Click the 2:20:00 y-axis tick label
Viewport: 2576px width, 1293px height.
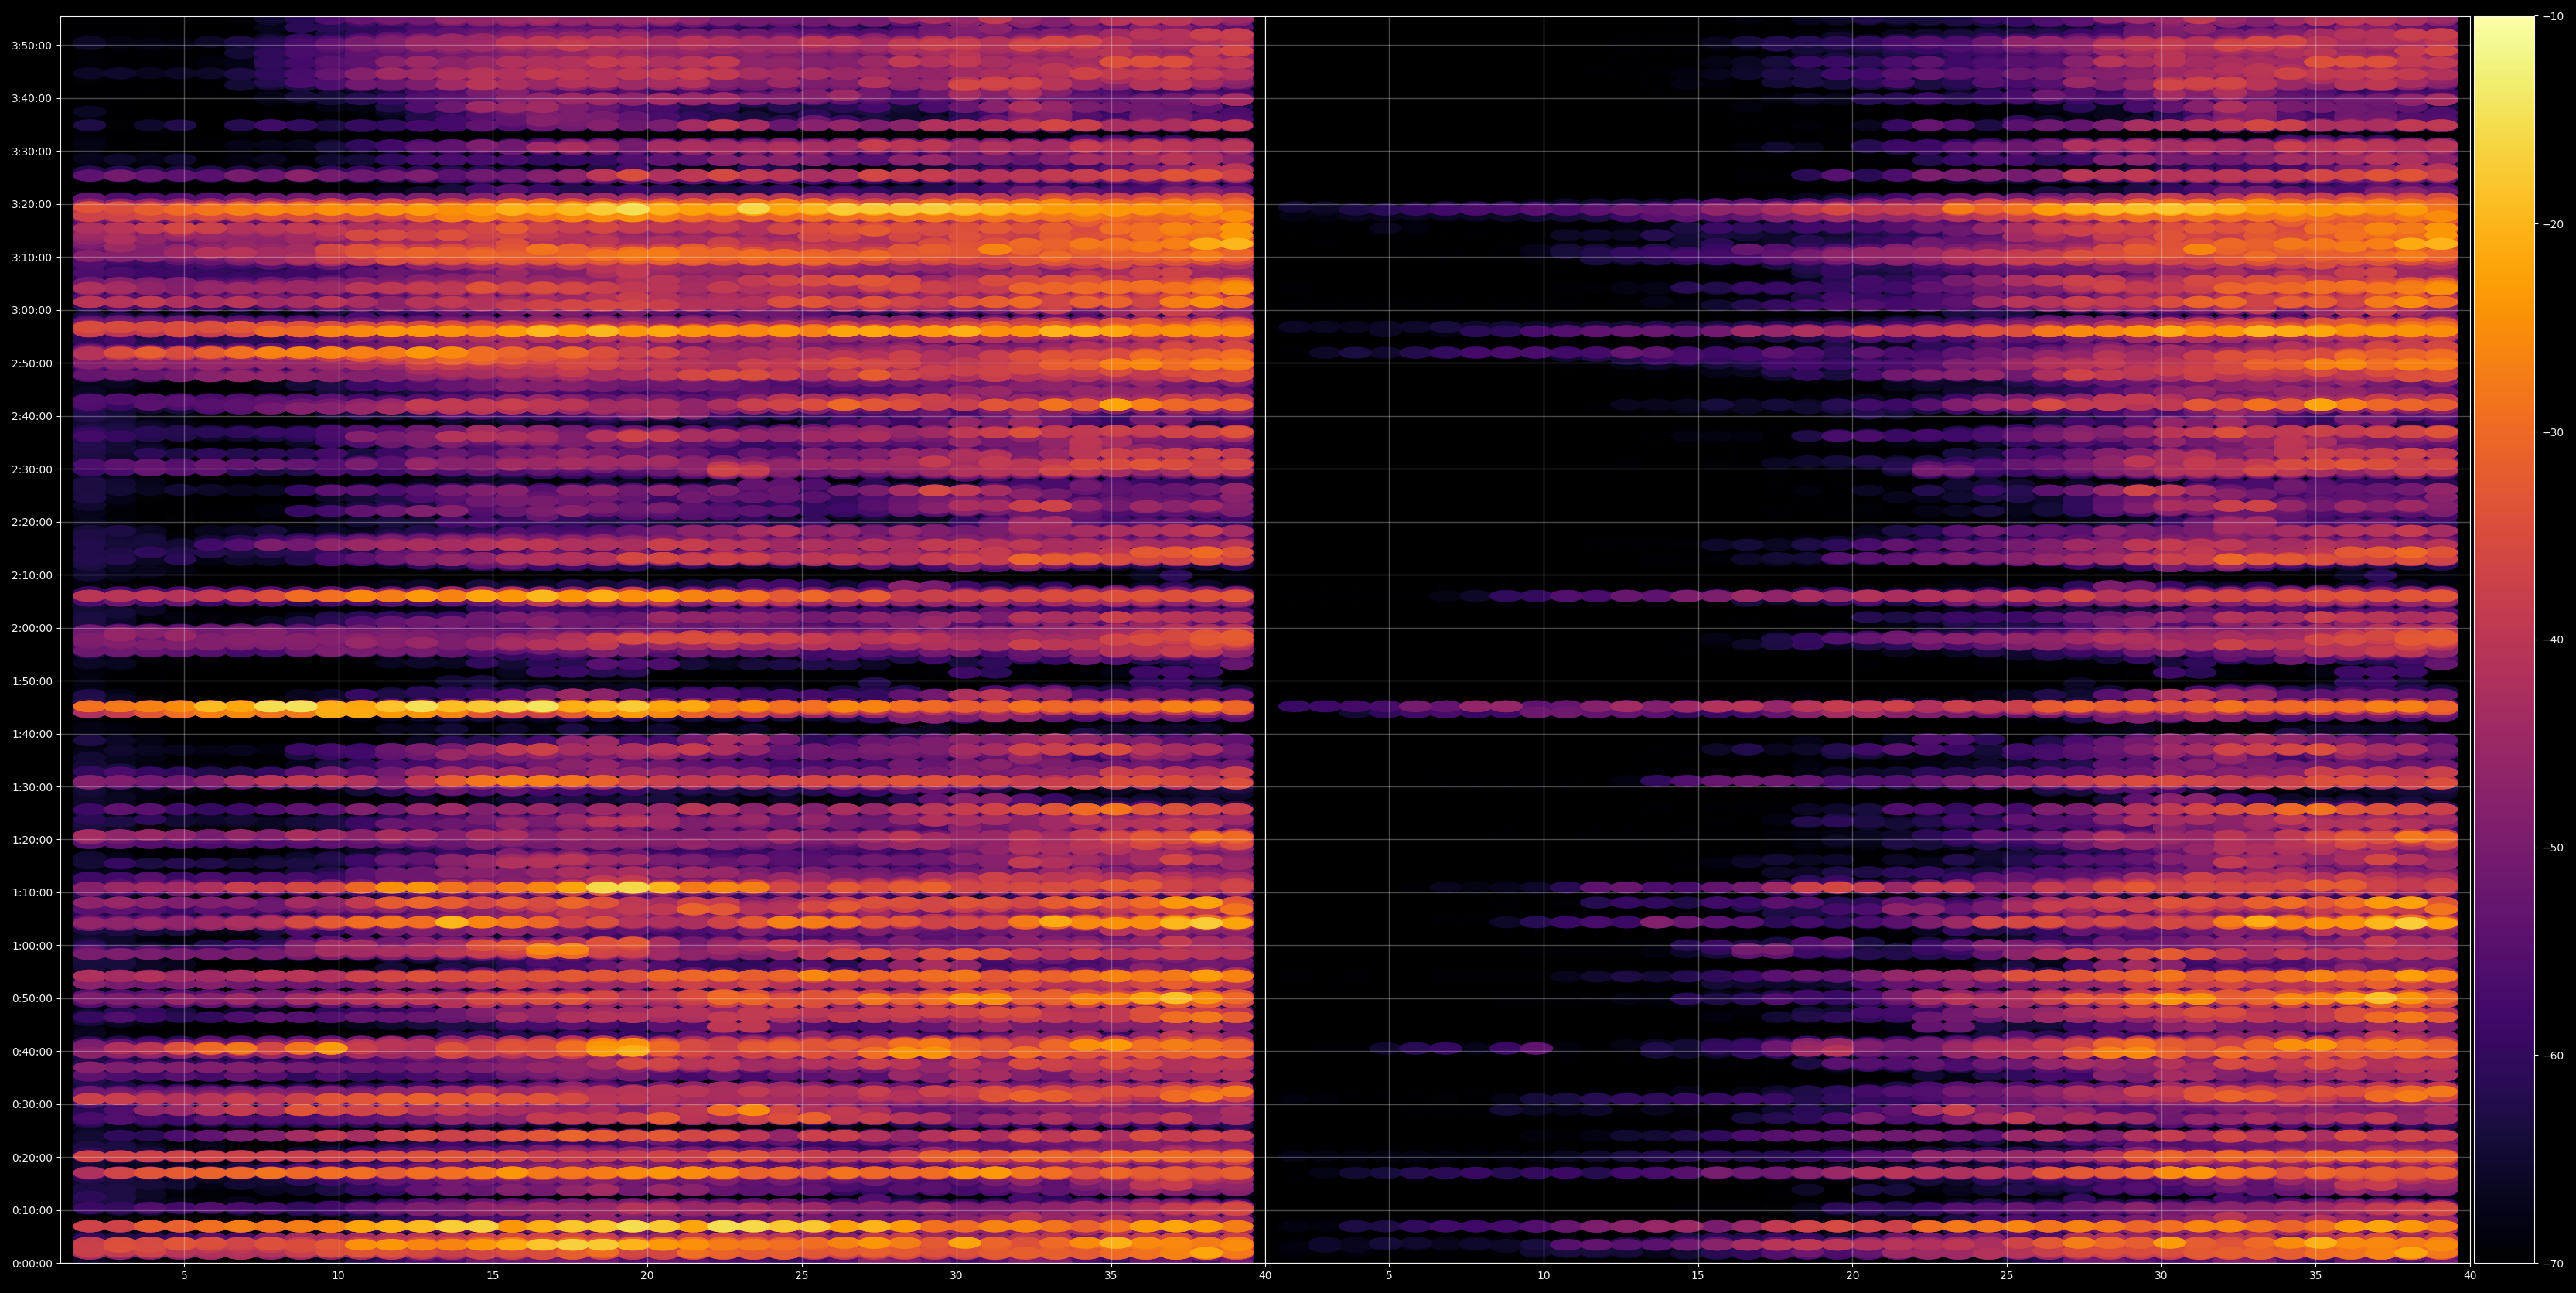coord(30,522)
